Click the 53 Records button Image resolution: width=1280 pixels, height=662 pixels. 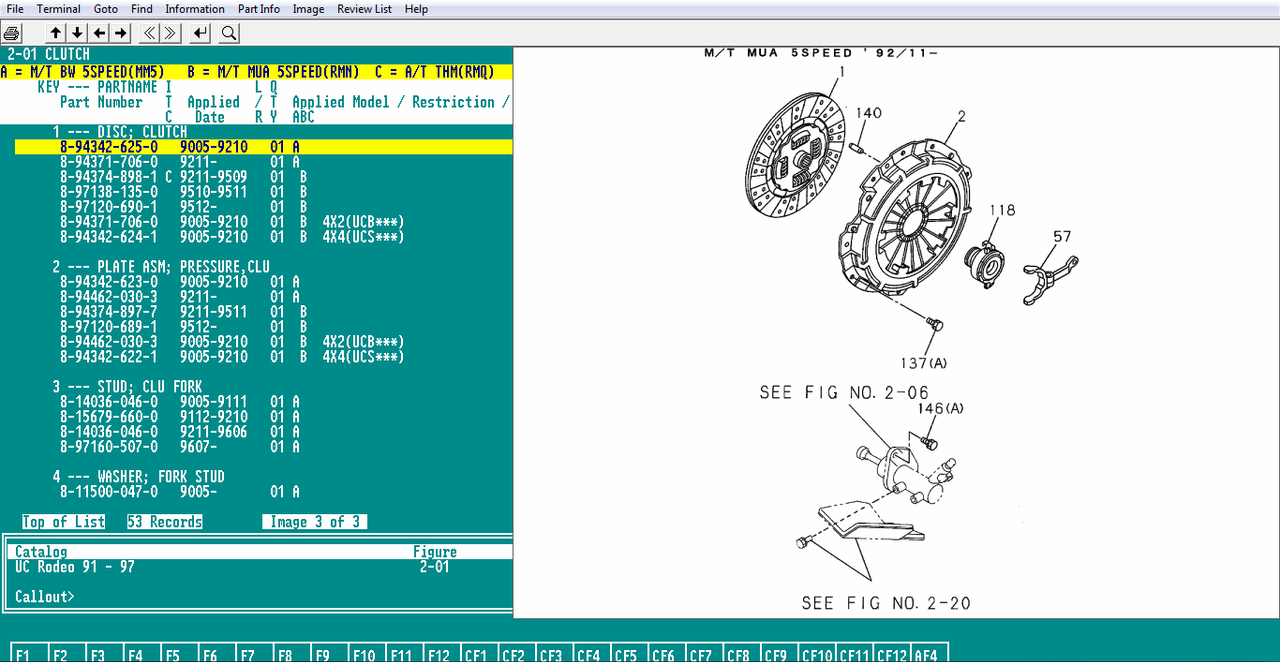pyautogui.click(x=165, y=522)
